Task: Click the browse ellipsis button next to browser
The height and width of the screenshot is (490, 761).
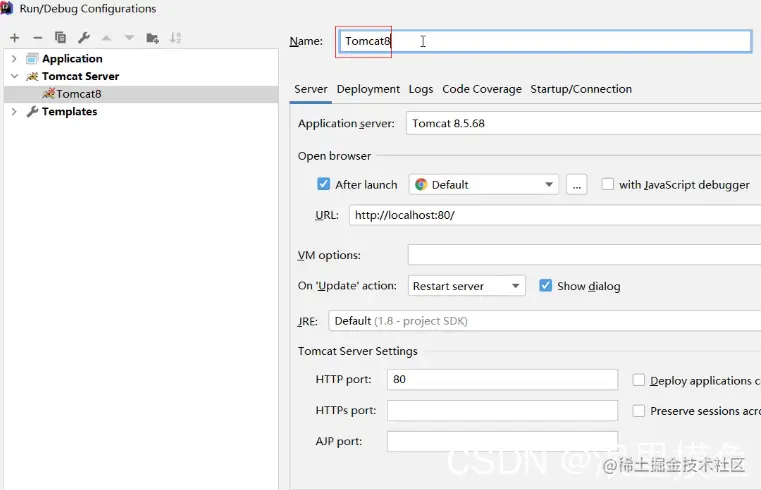Action: (x=576, y=184)
